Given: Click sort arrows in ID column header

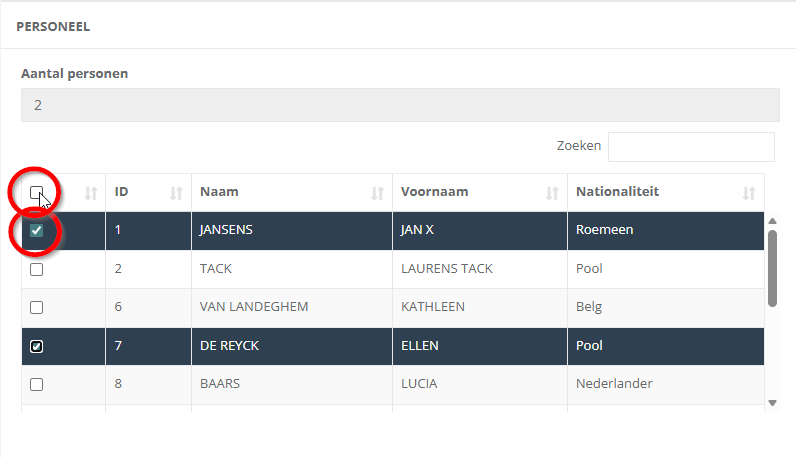Looking at the screenshot, I should [x=176, y=193].
